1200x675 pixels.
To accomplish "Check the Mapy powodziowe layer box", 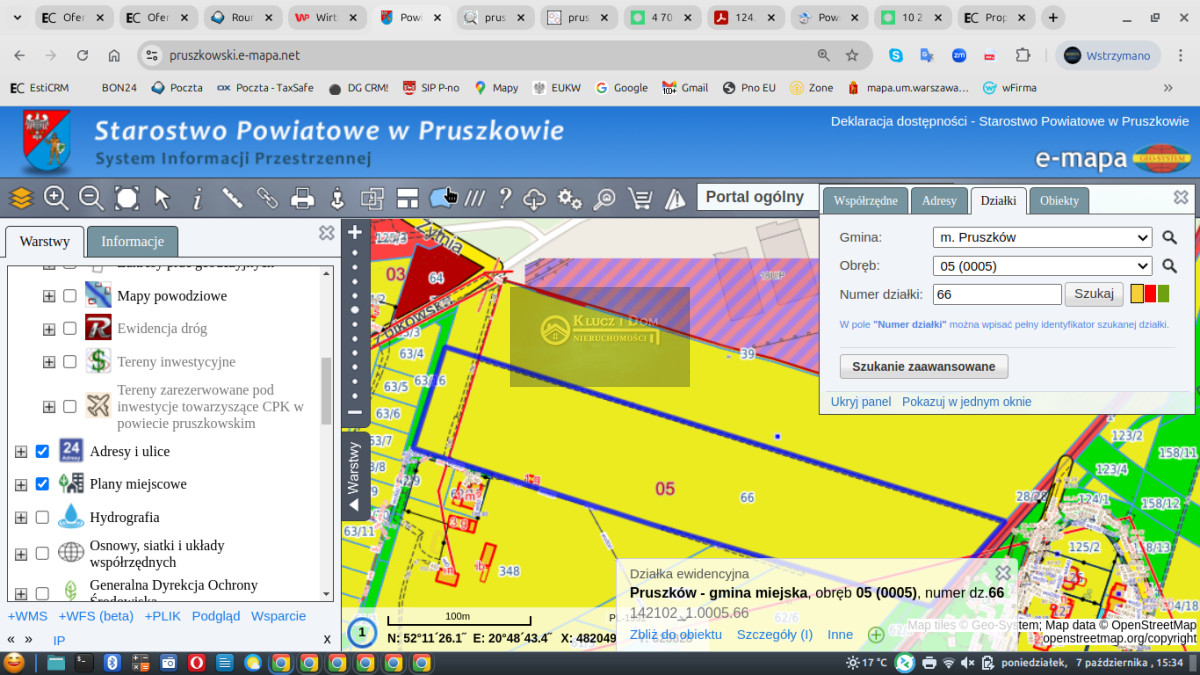I will point(70,296).
